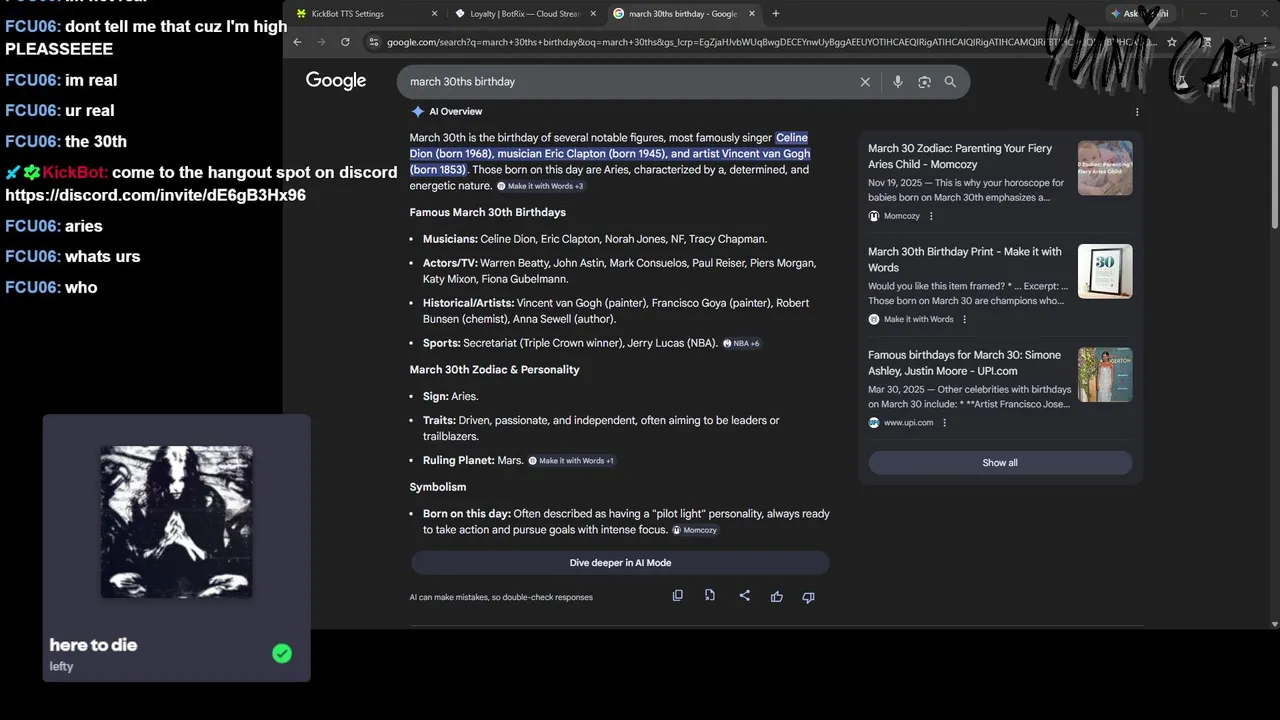Click into the Google search input field
Viewport: 1280px width, 720px height.
coord(630,82)
